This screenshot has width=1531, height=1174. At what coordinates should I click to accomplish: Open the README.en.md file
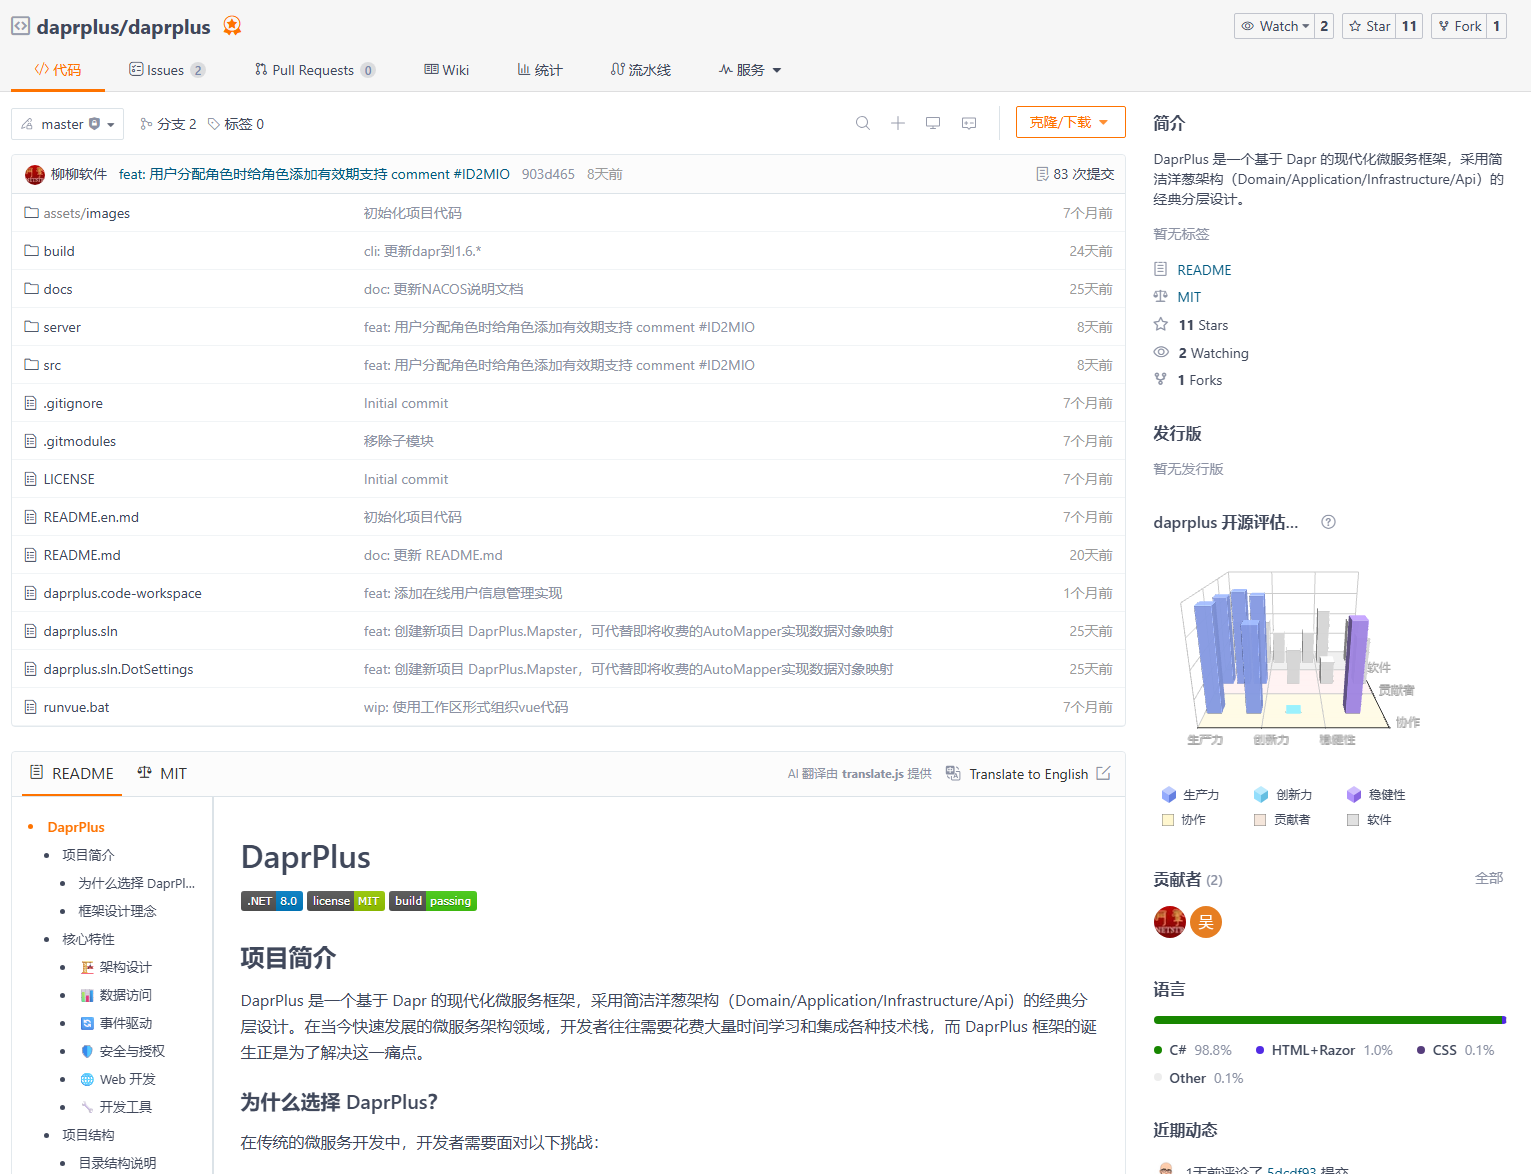[91, 517]
